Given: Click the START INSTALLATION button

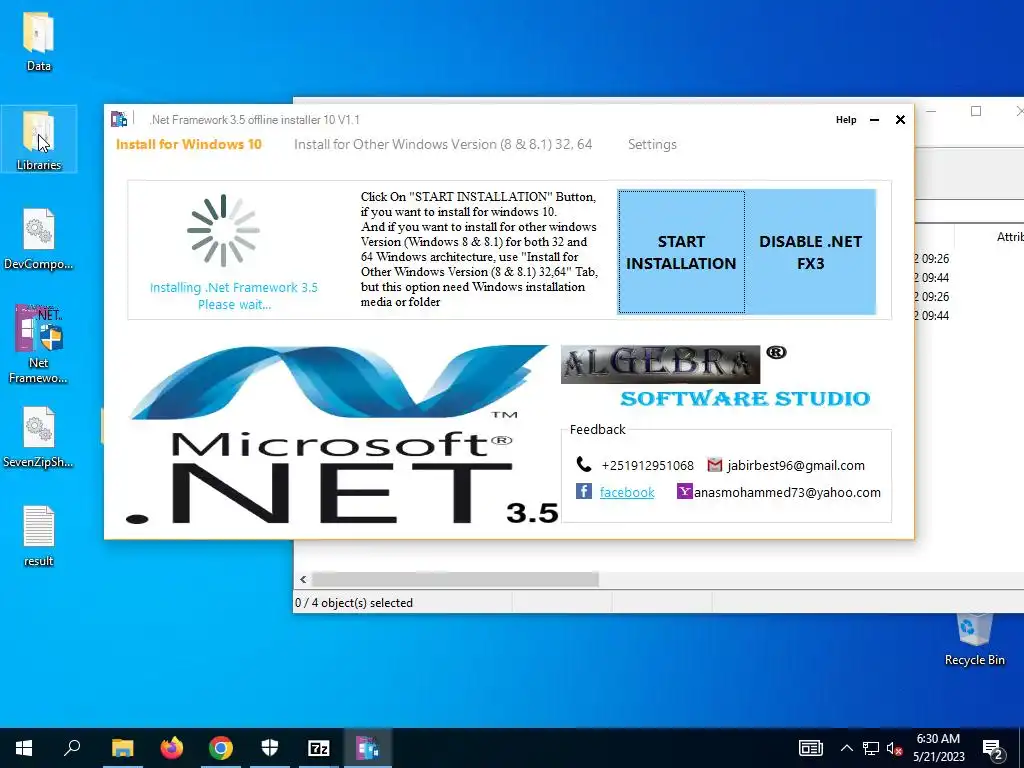Looking at the screenshot, I should (x=681, y=252).
